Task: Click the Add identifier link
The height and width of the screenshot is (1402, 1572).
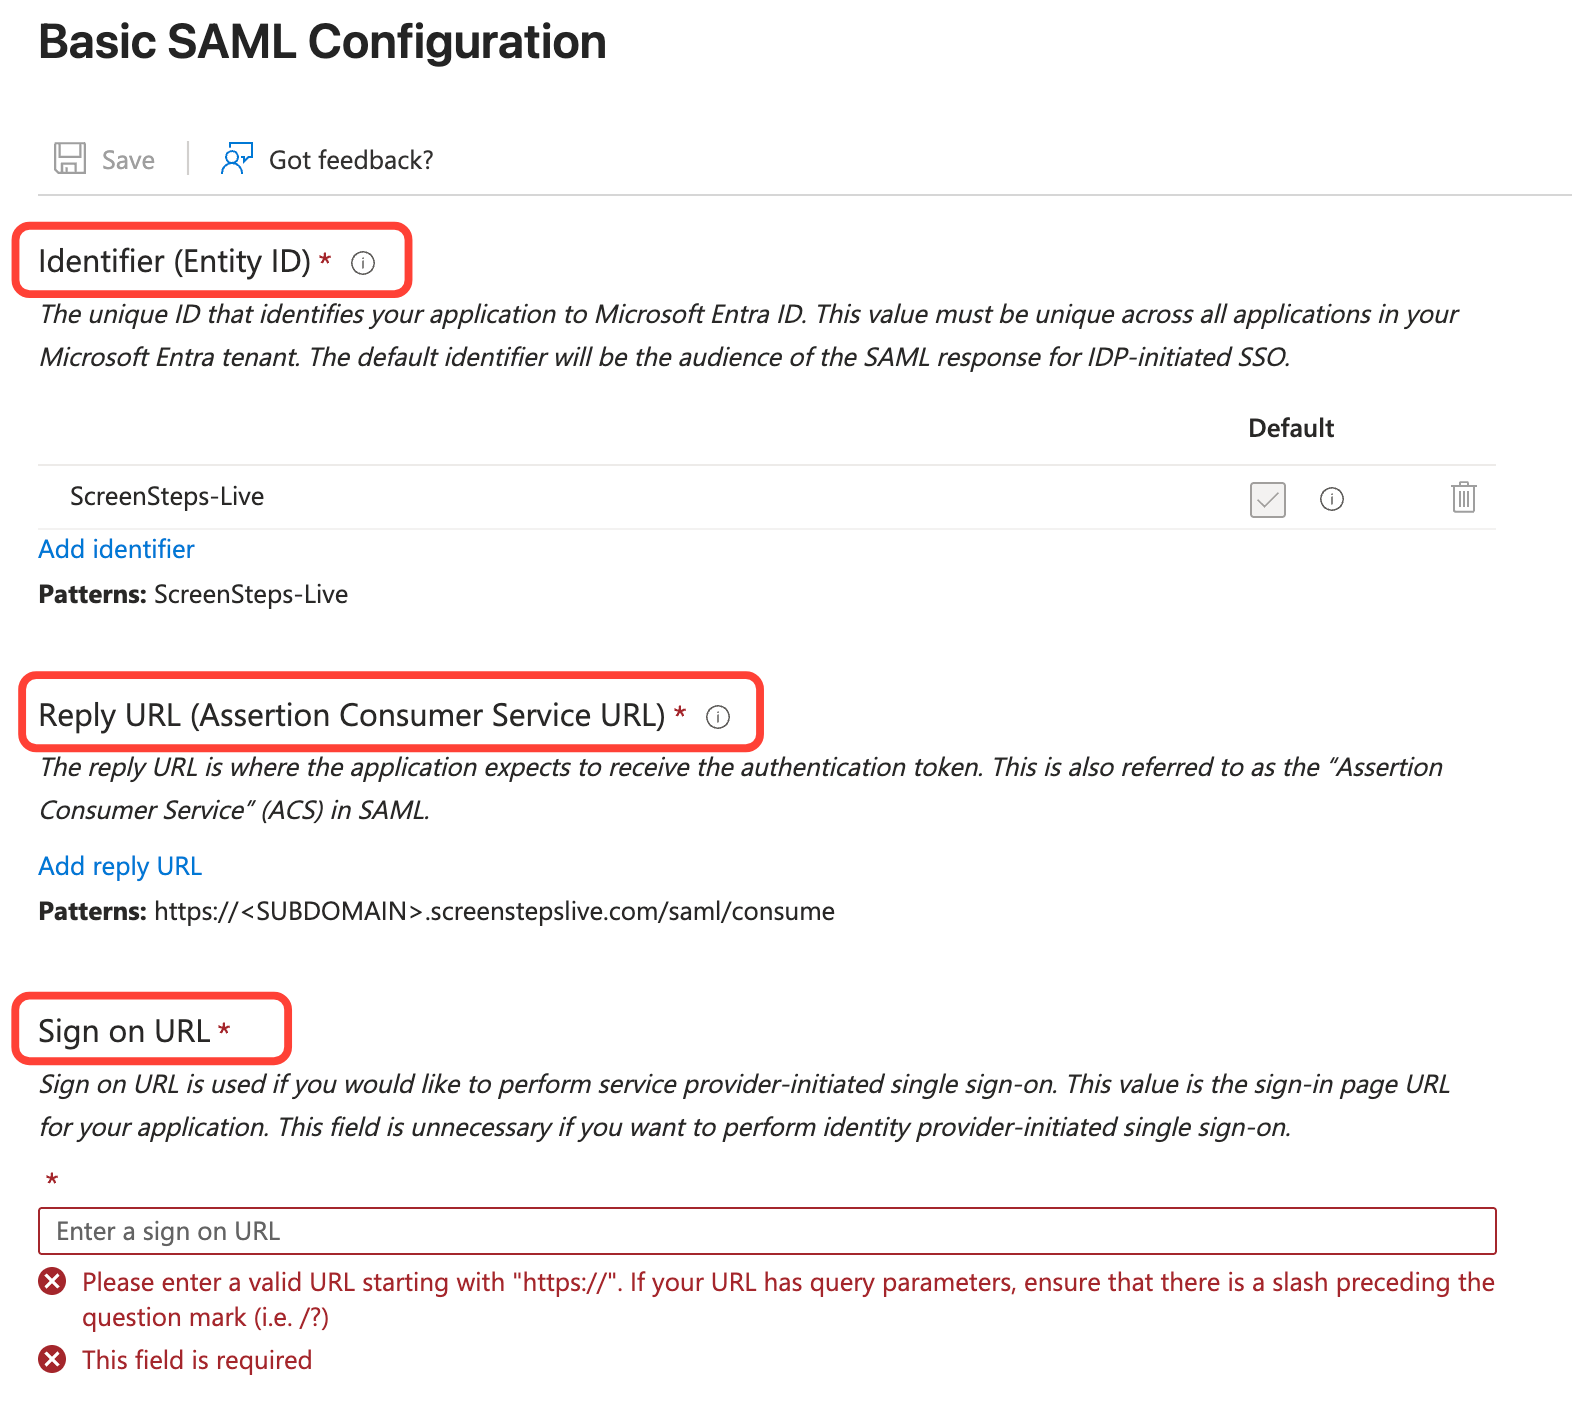Action: pyautogui.click(x=116, y=549)
